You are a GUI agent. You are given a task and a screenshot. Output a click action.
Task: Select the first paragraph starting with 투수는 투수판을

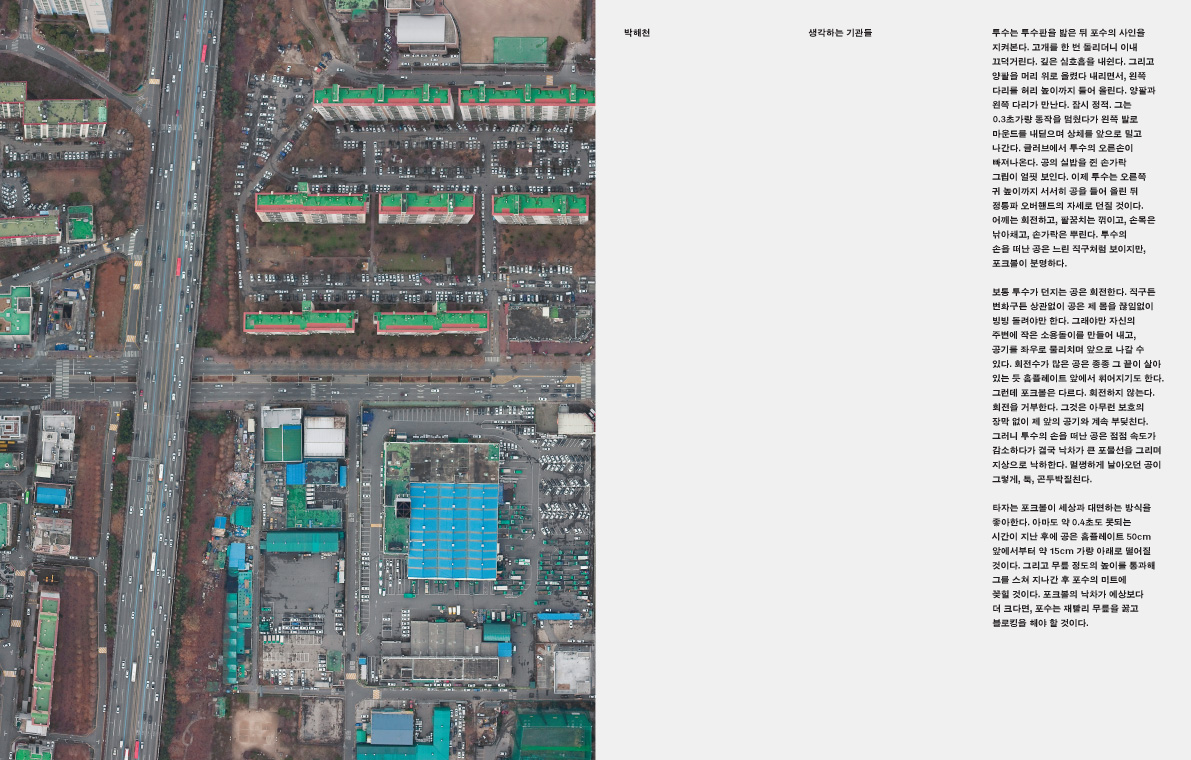(x=1070, y=148)
